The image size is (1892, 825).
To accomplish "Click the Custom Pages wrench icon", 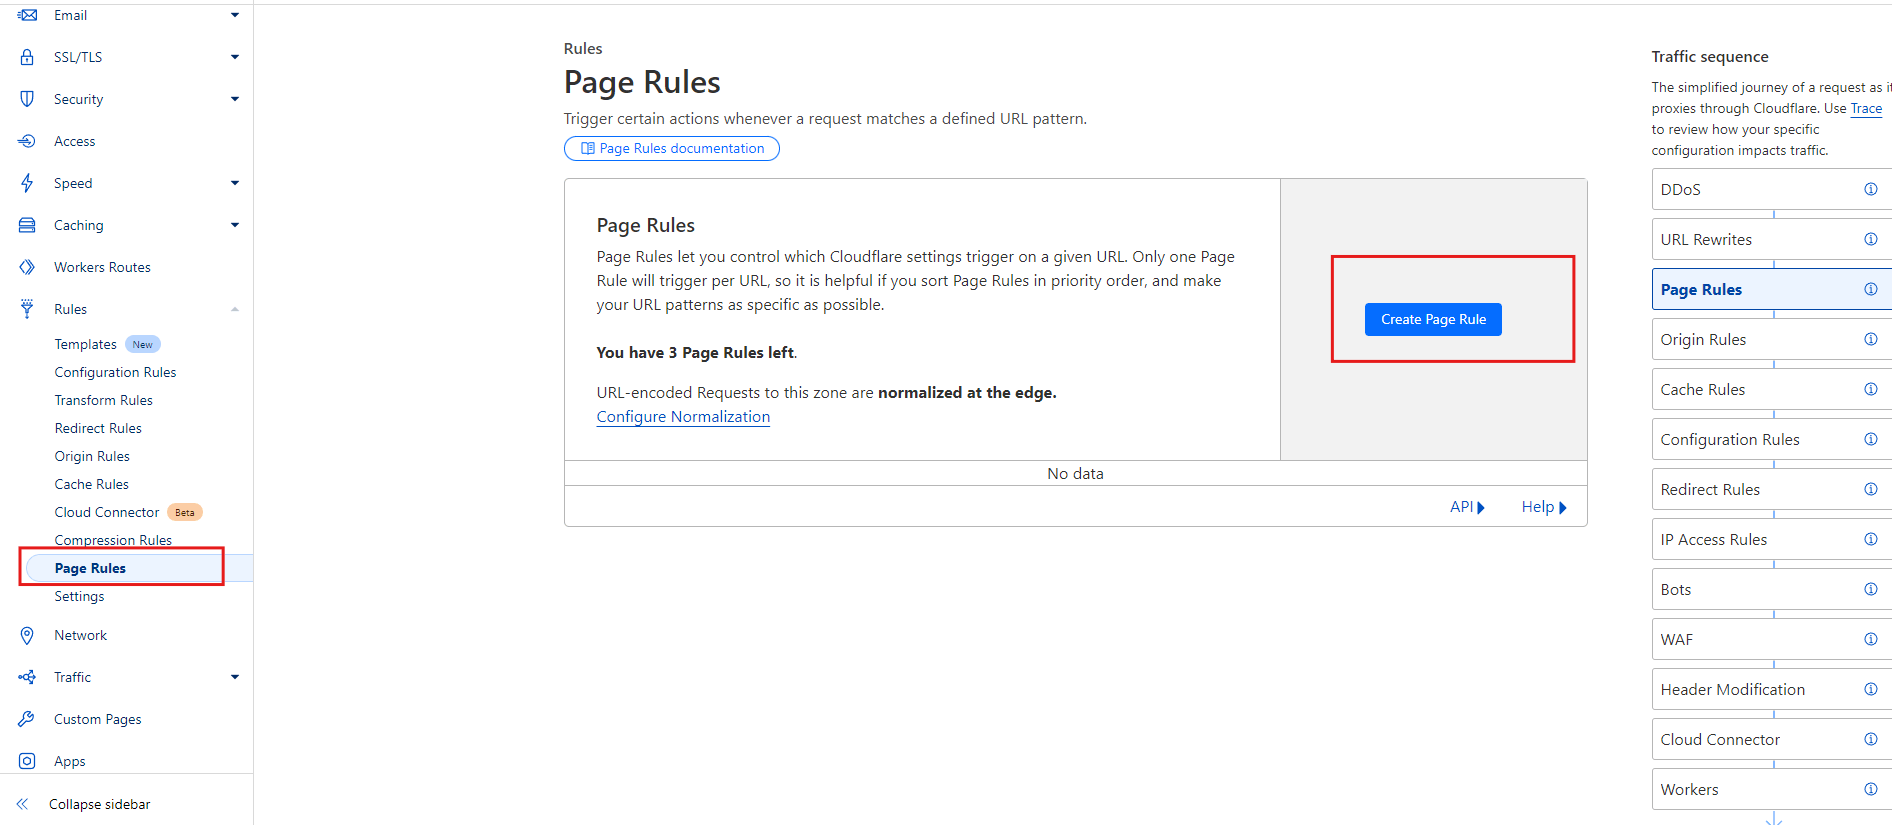I will [27, 719].
